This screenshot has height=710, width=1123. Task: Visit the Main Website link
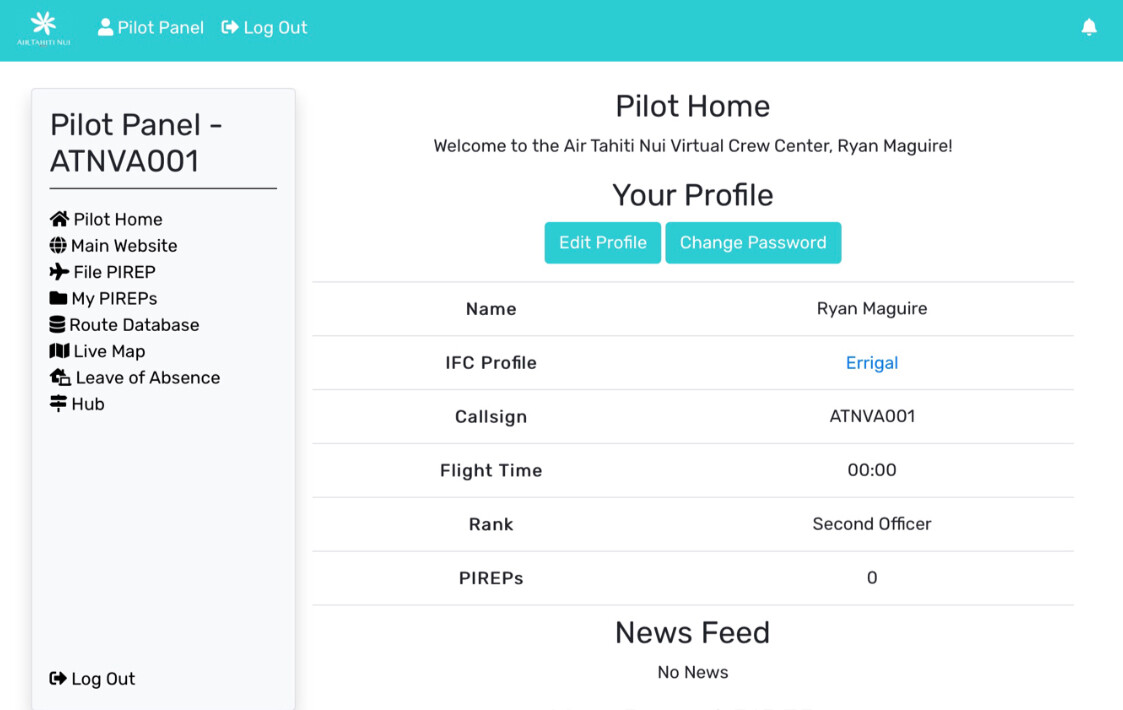[x=113, y=246]
